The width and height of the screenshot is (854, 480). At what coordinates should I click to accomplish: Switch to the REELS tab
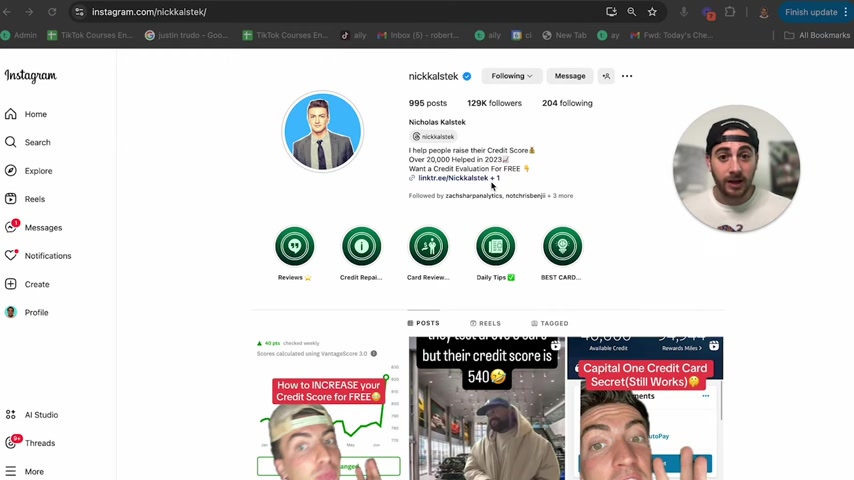point(485,323)
